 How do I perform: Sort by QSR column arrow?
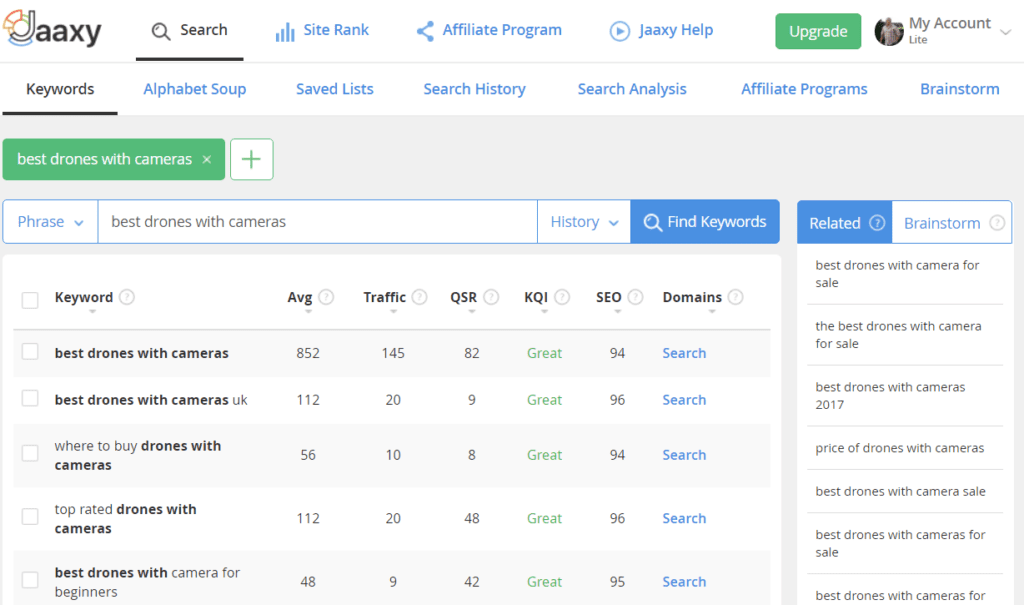pos(472,312)
